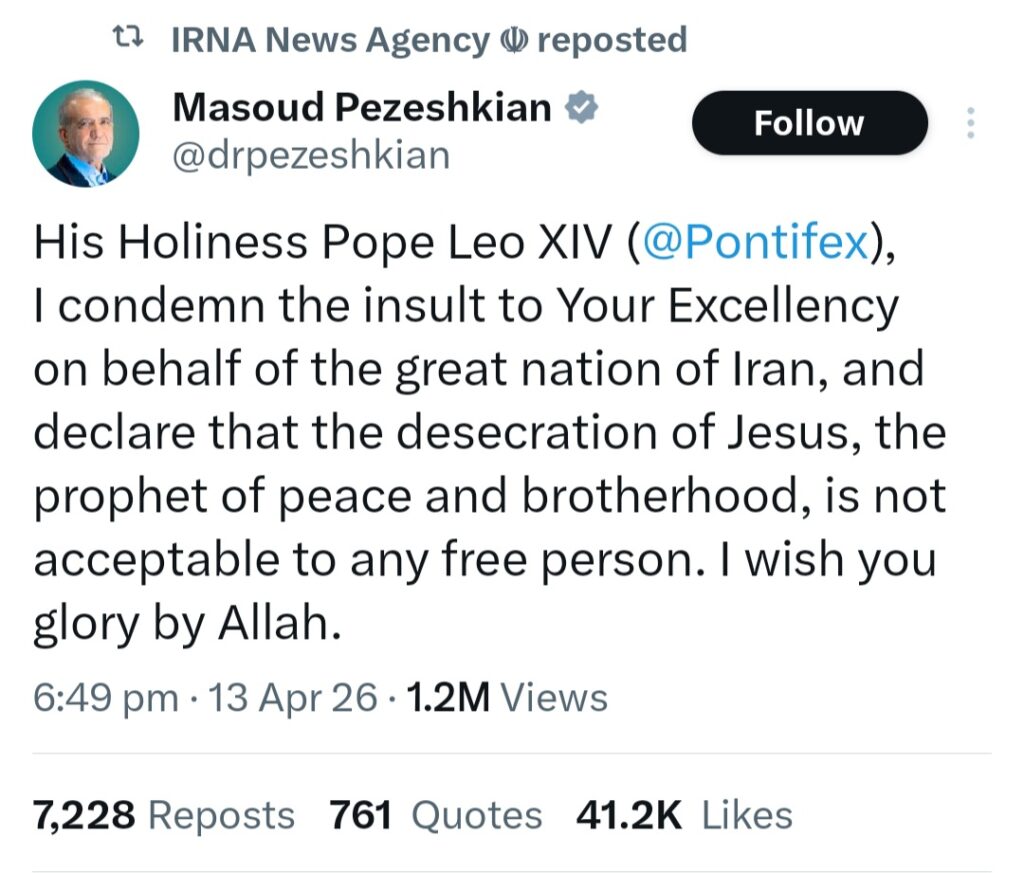The image size is (1024, 873).
Task: Open the 761 Quotes list
Action: click(x=435, y=815)
